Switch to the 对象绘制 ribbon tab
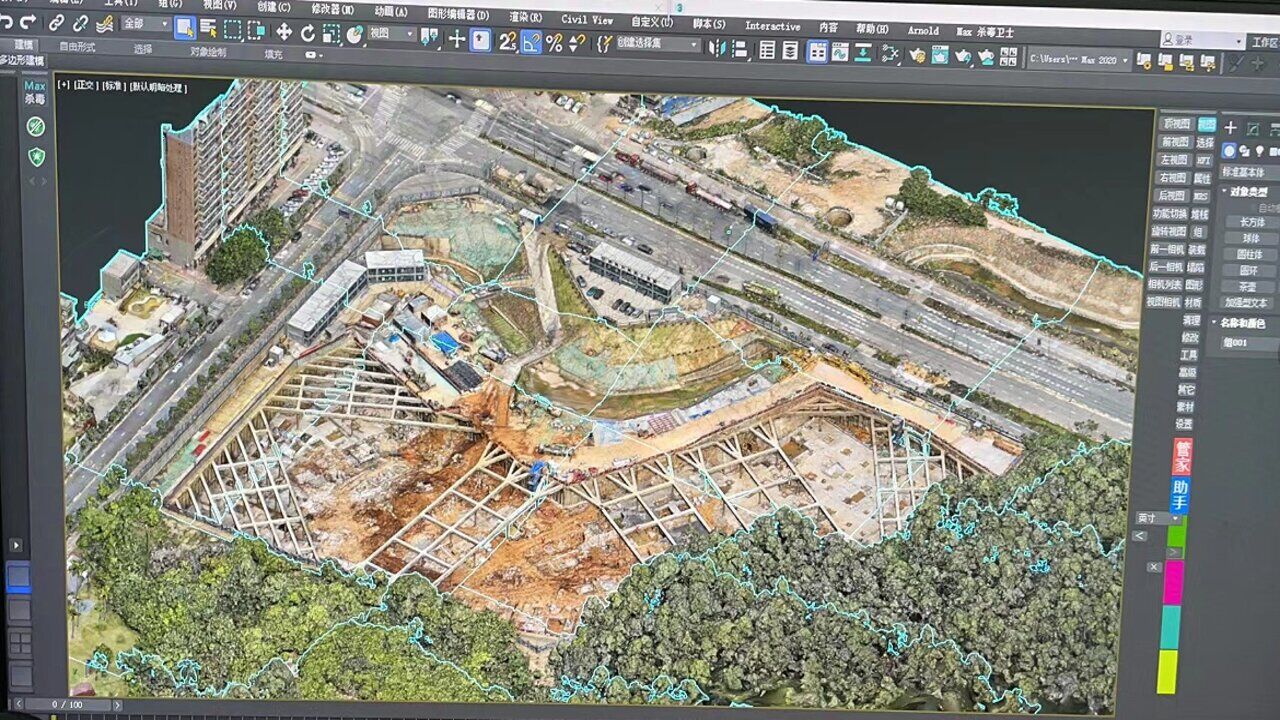The height and width of the screenshot is (720, 1280). click(x=208, y=51)
